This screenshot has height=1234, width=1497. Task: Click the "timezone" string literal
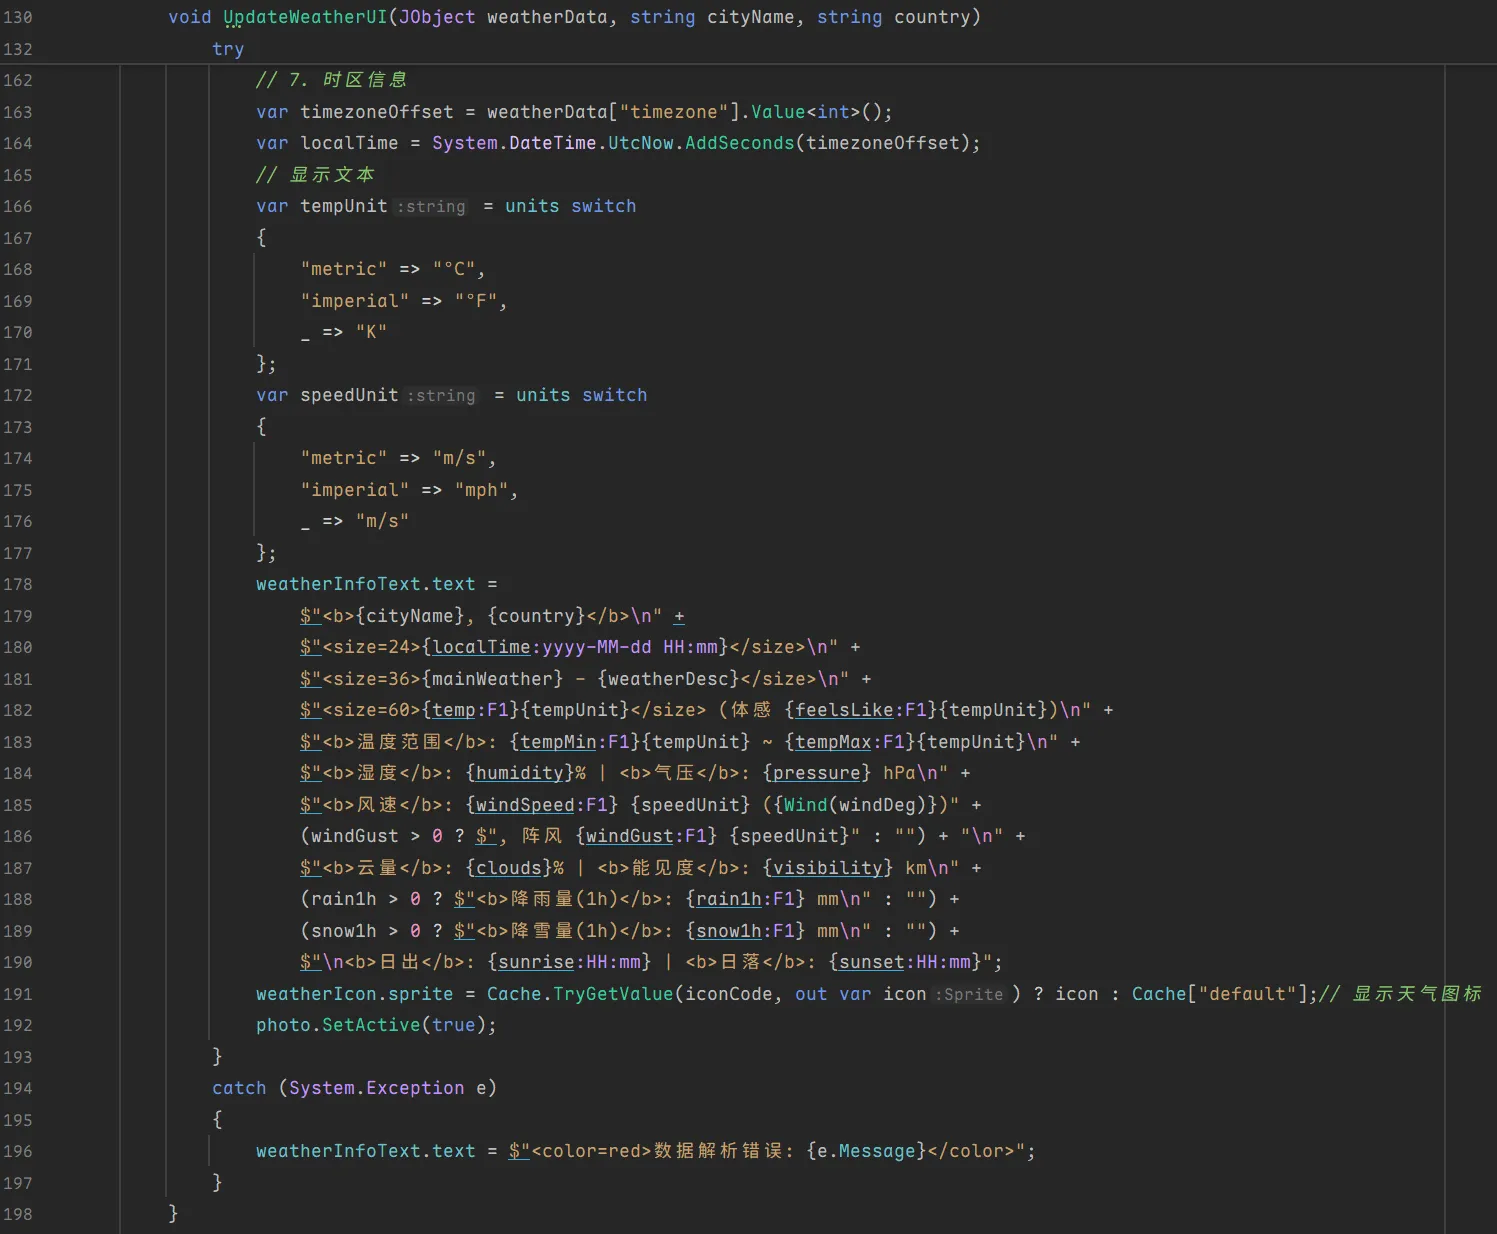coord(673,112)
